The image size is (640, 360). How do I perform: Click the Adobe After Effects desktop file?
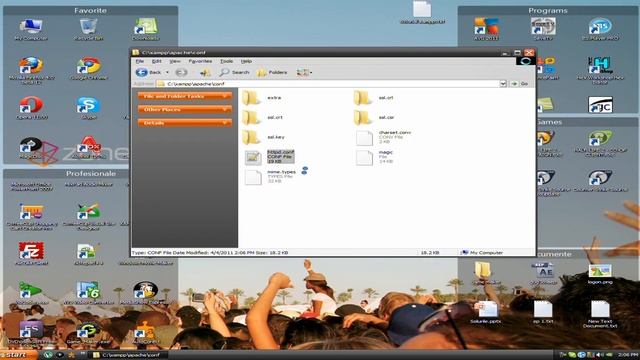[x=543, y=273]
